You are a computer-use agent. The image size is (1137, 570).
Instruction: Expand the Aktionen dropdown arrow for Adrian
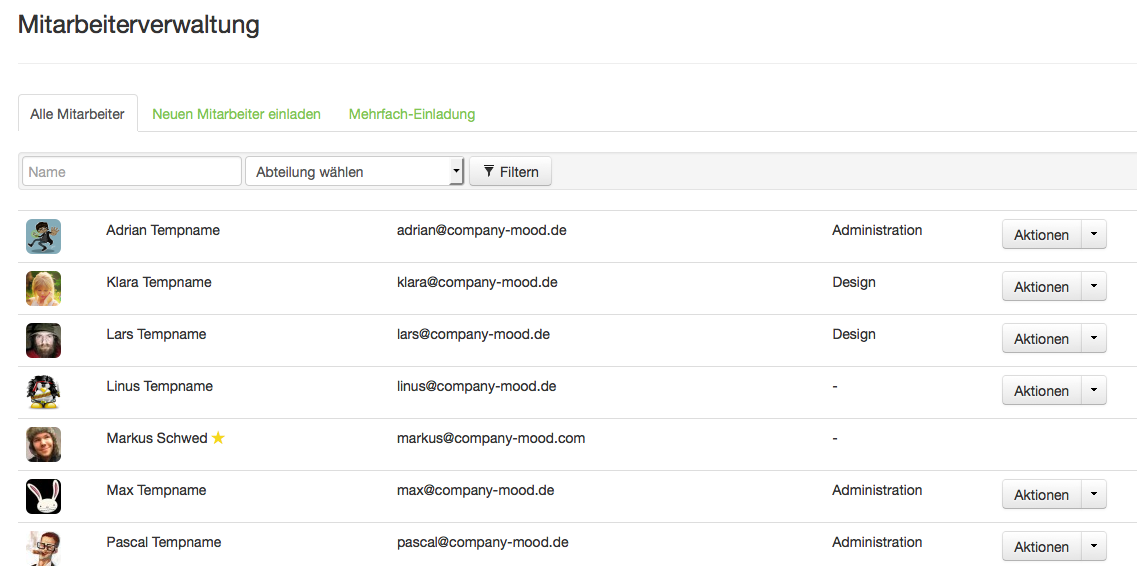pos(1093,235)
